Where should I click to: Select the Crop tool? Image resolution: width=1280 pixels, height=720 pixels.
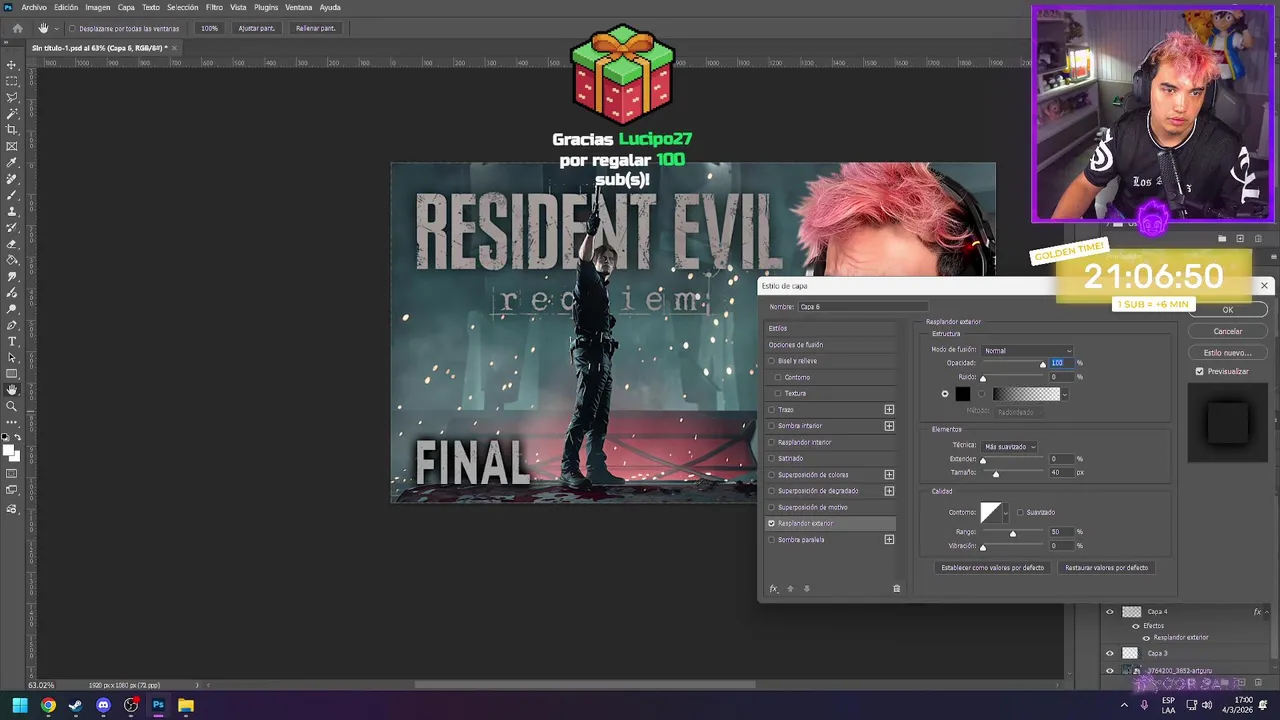pyautogui.click(x=12, y=130)
